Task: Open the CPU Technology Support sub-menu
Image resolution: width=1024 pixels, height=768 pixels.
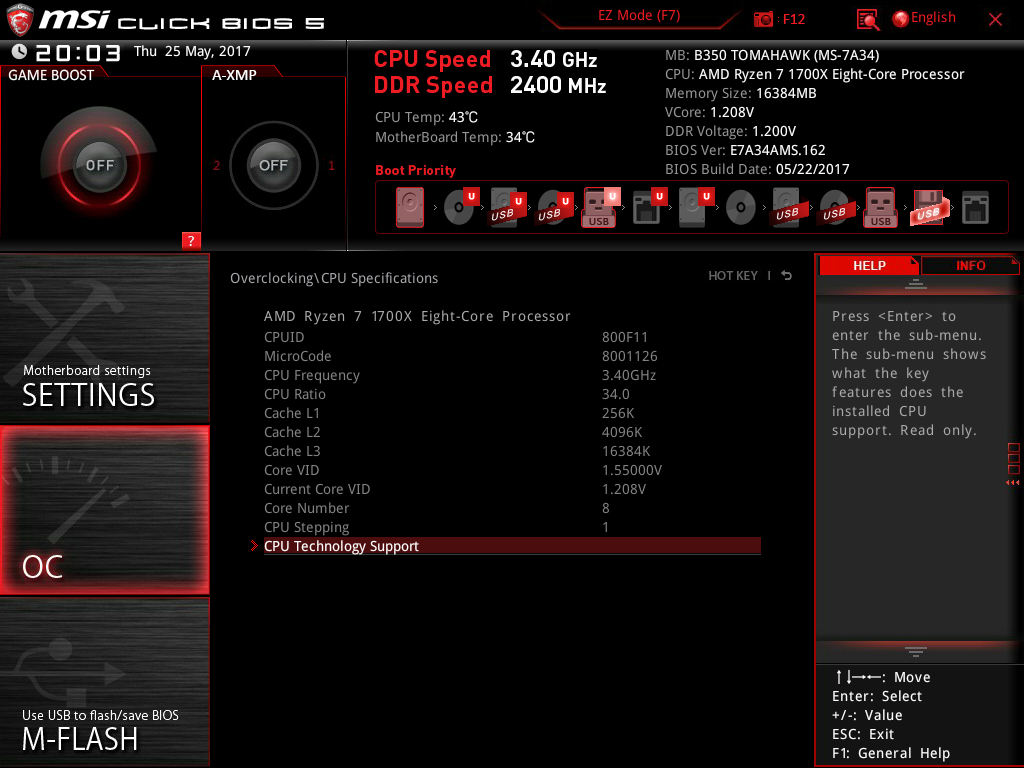Action: (512, 546)
